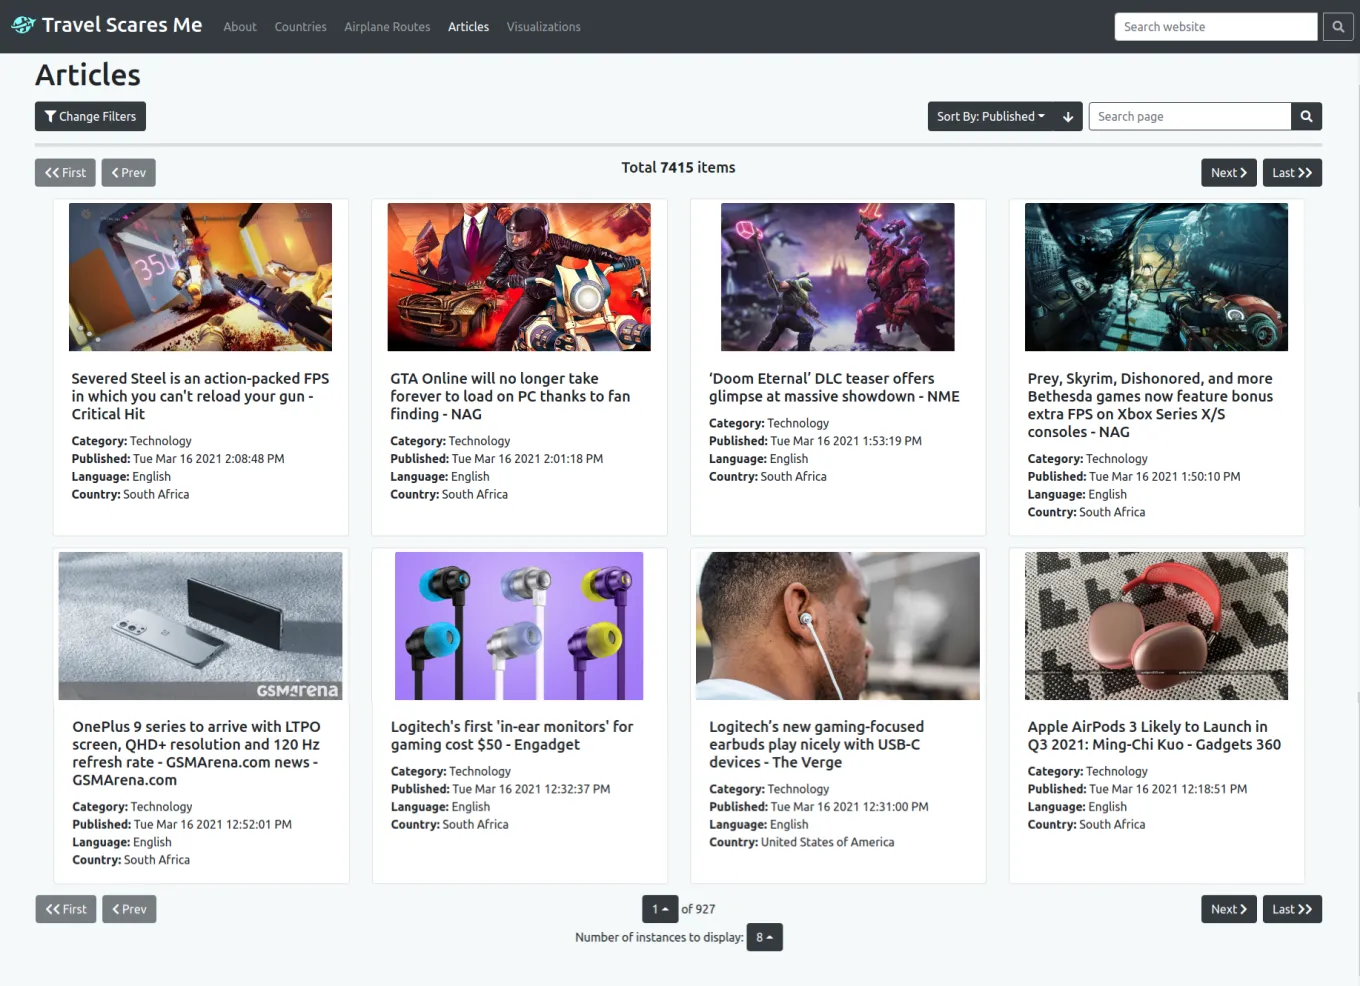
Task: Click the website search magnifier icon
Action: point(1338,26)
